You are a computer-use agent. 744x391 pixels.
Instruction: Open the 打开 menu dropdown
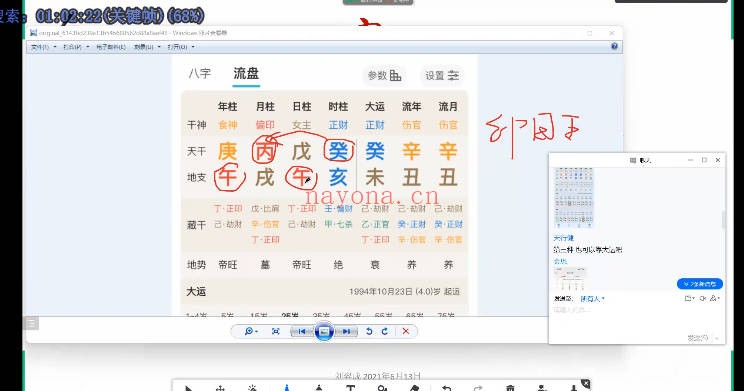(181, 47)
